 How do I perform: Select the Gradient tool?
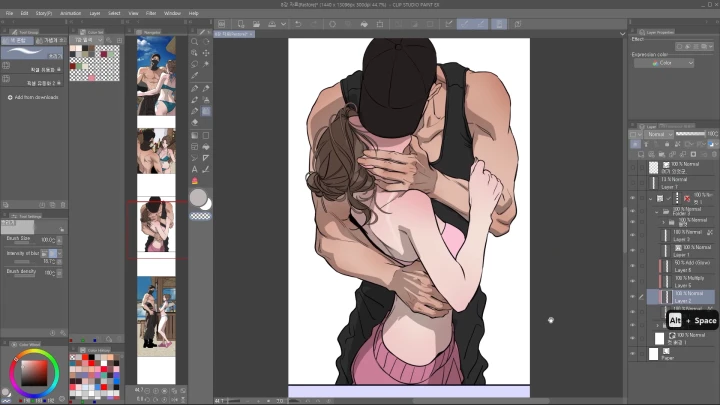pyautogui.click(x=195, y=135)
